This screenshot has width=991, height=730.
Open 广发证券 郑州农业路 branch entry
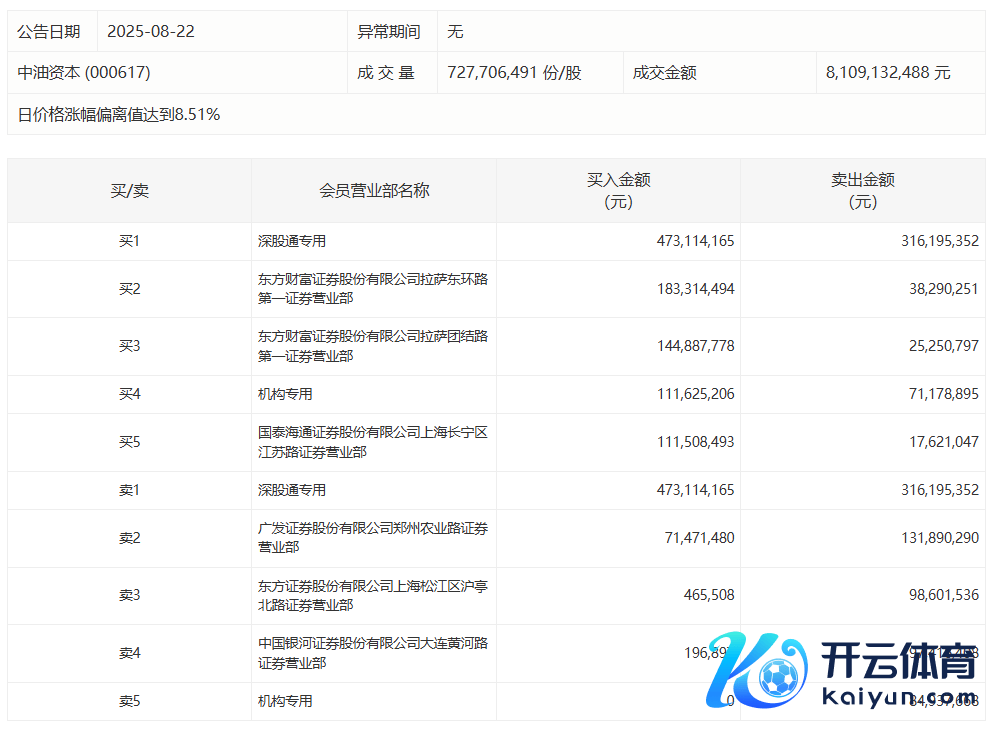372,538
